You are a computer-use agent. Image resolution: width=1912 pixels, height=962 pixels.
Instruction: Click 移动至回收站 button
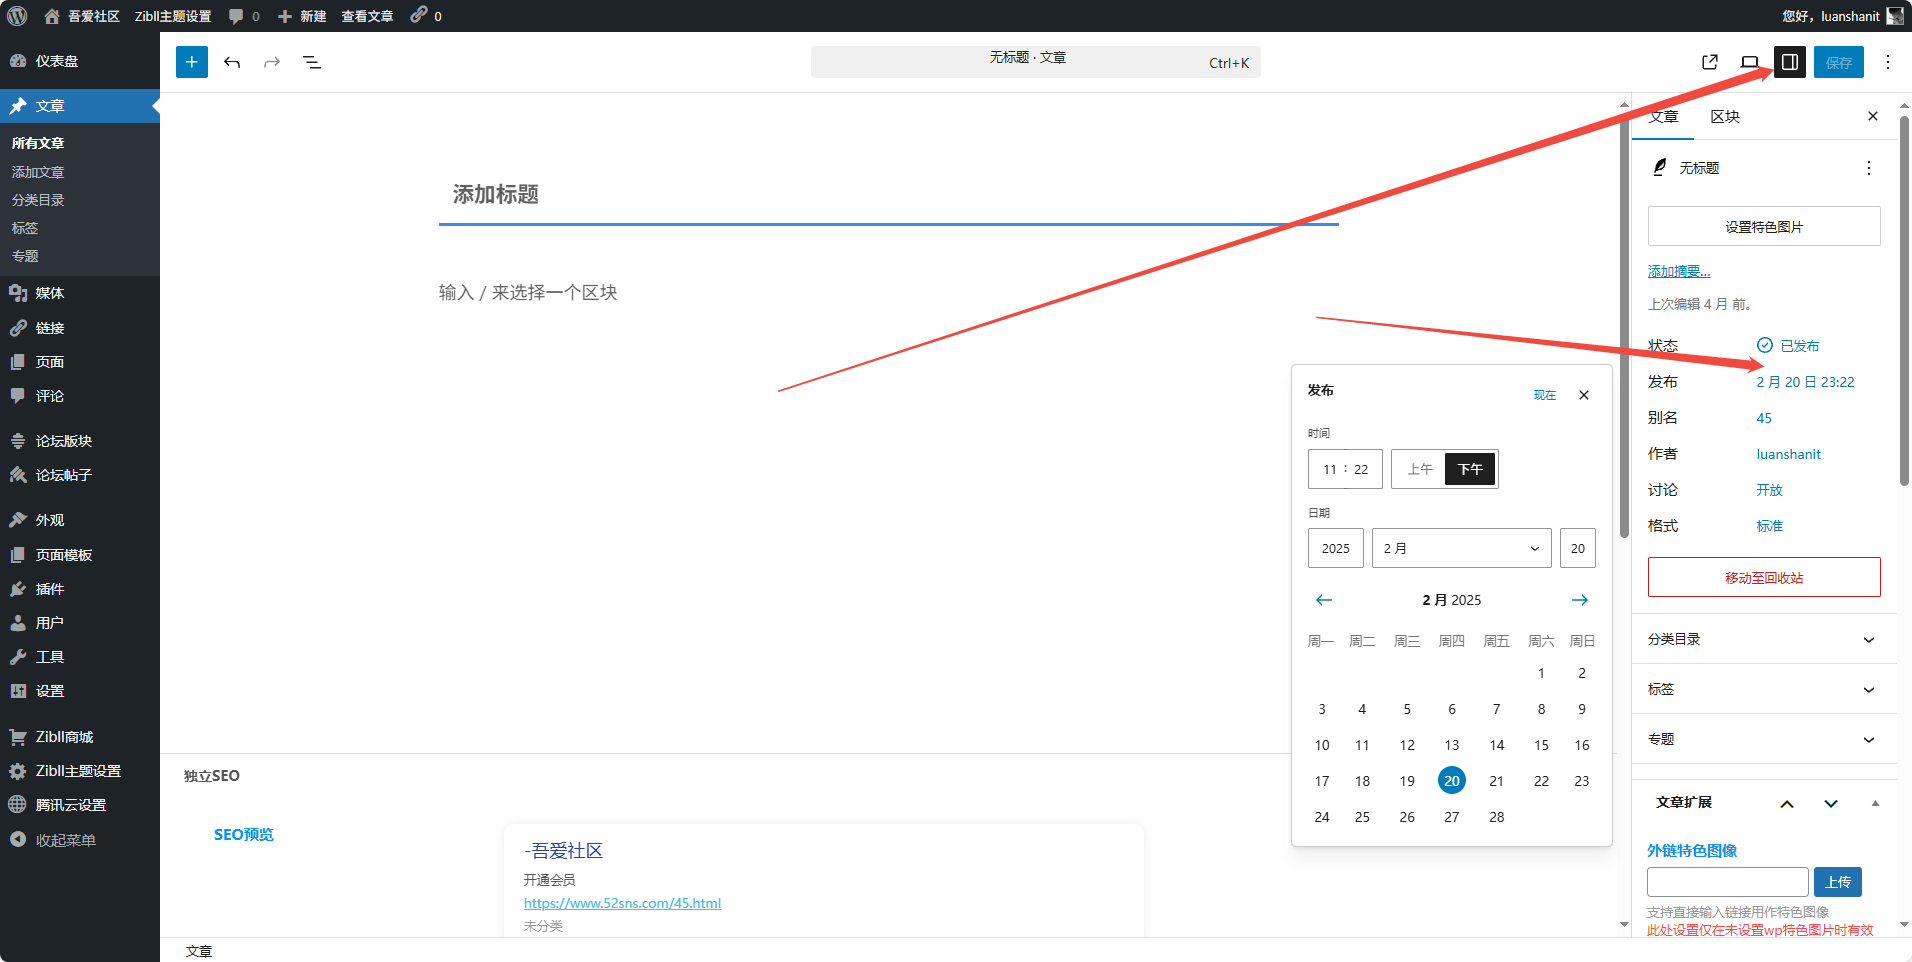[1764, 578]
